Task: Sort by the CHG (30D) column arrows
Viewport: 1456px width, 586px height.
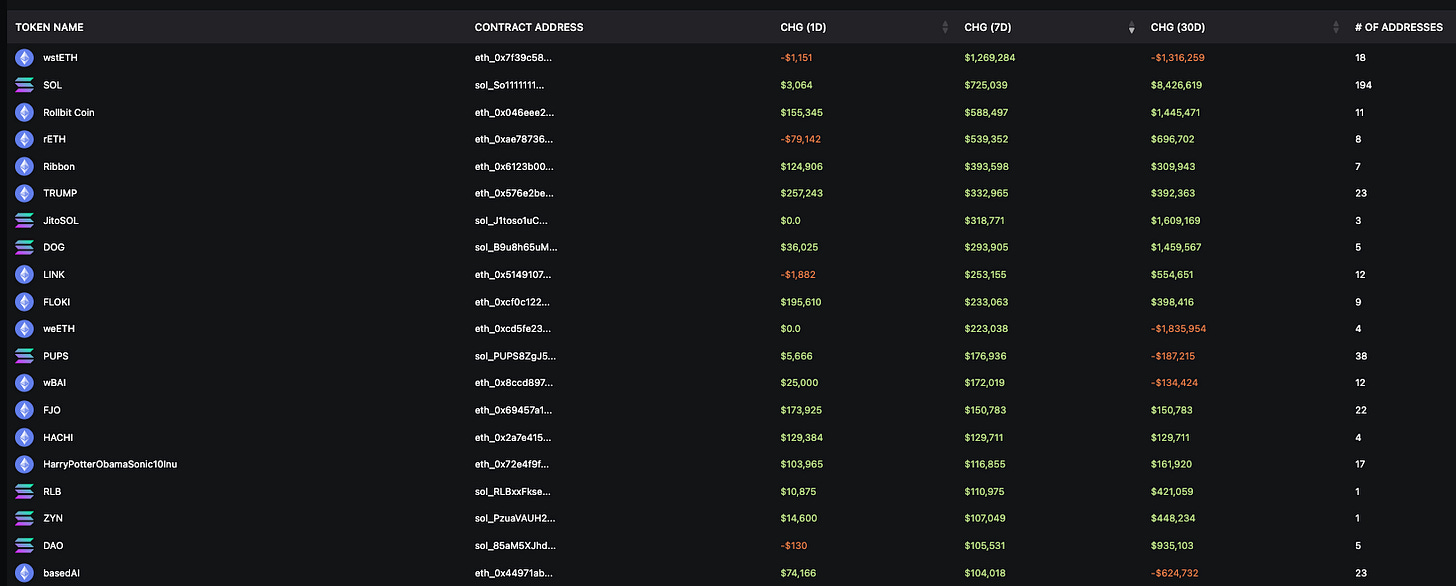Action: pos(1335,27)
